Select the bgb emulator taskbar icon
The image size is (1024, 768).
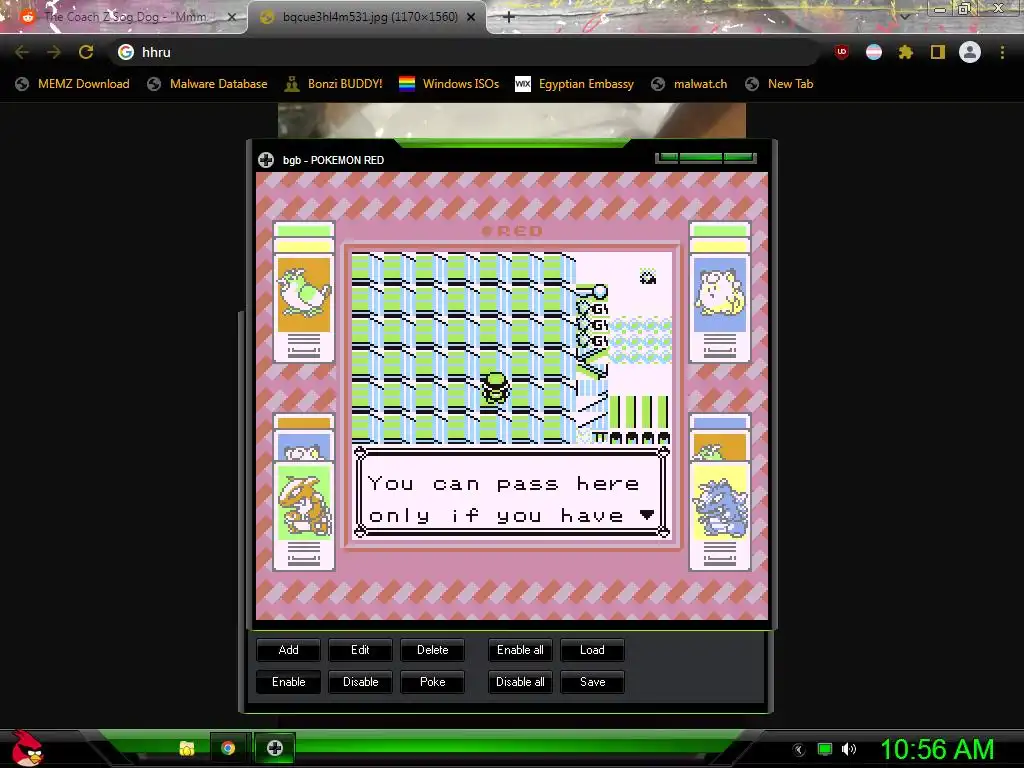pyautogui.click(x=275, y=748)
